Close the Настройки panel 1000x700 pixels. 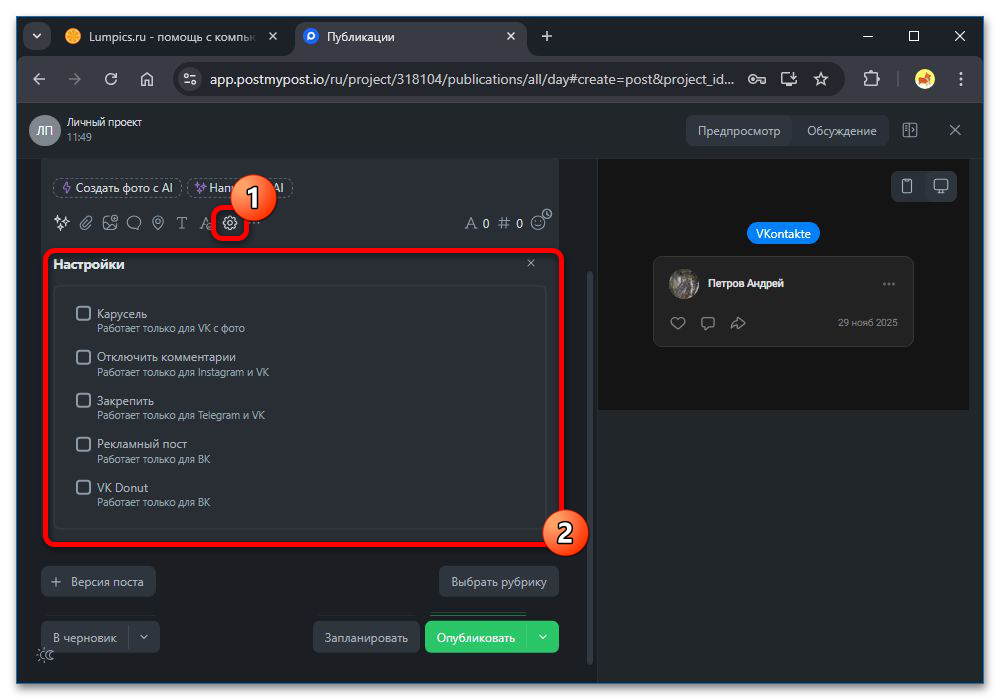point(531,263)
